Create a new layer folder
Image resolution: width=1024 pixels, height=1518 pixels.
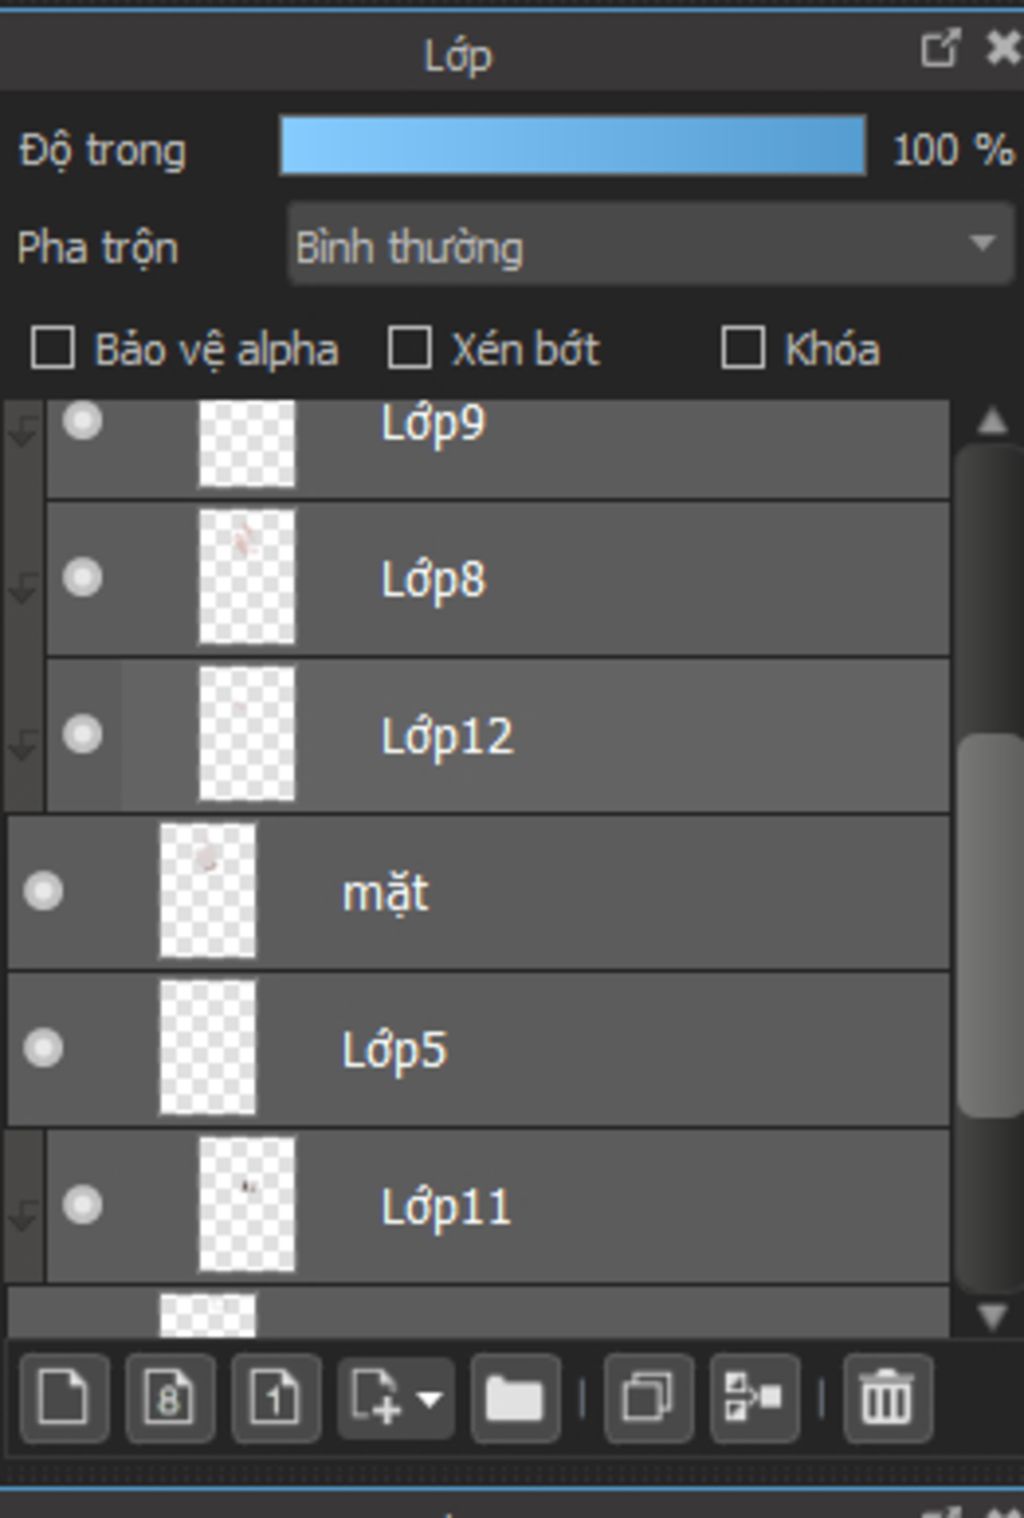pos(514,1397)
